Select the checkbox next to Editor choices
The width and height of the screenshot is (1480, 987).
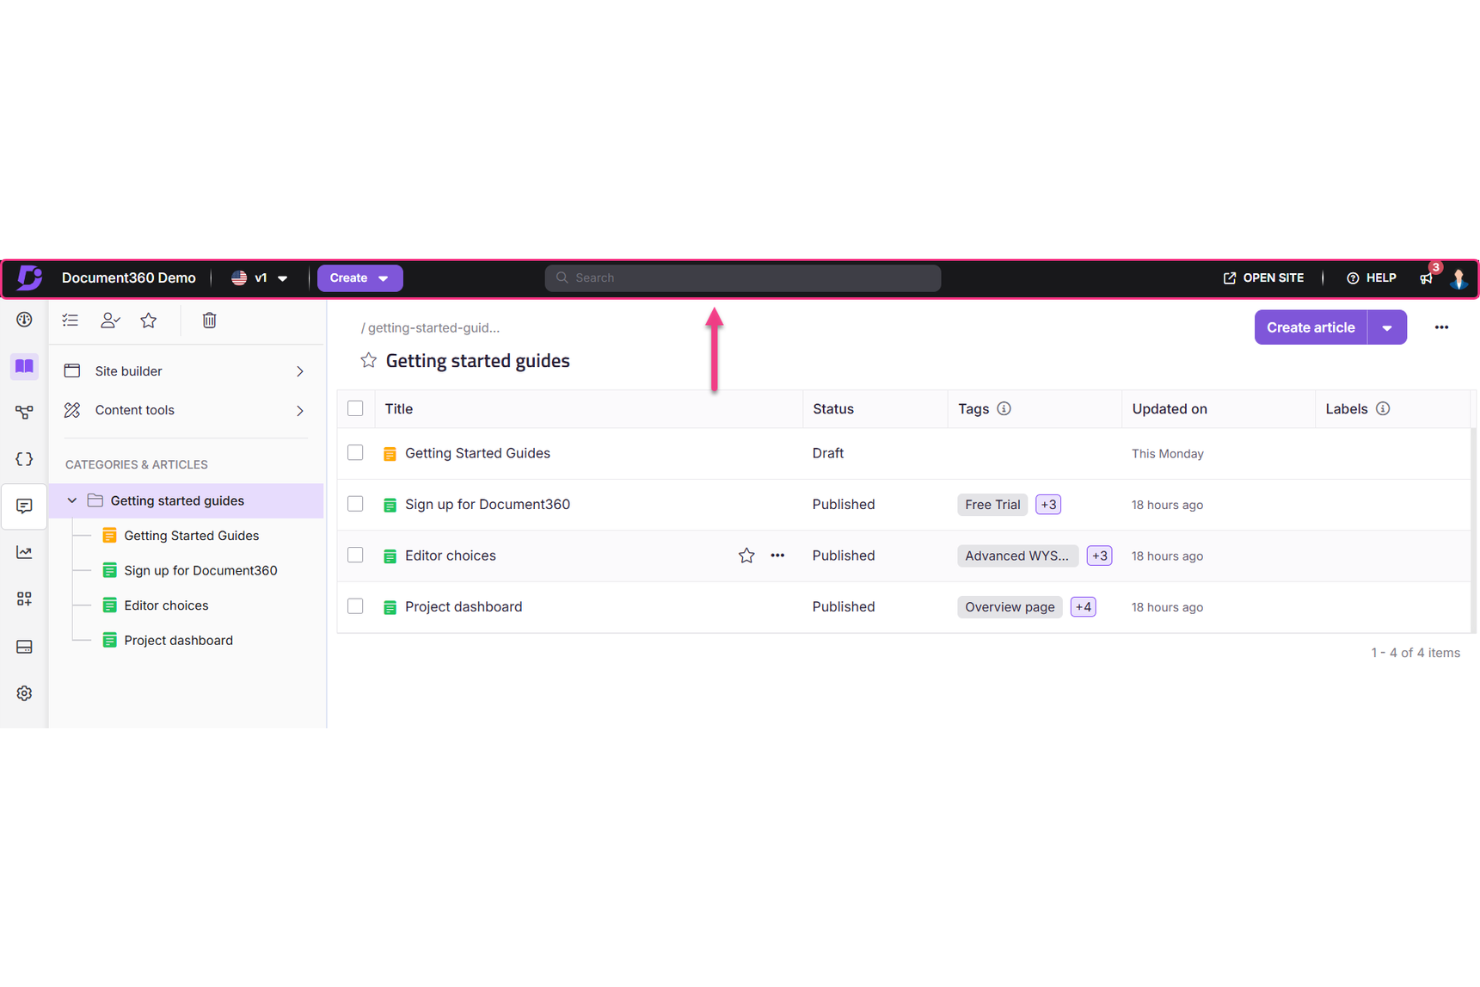(355, 555)
